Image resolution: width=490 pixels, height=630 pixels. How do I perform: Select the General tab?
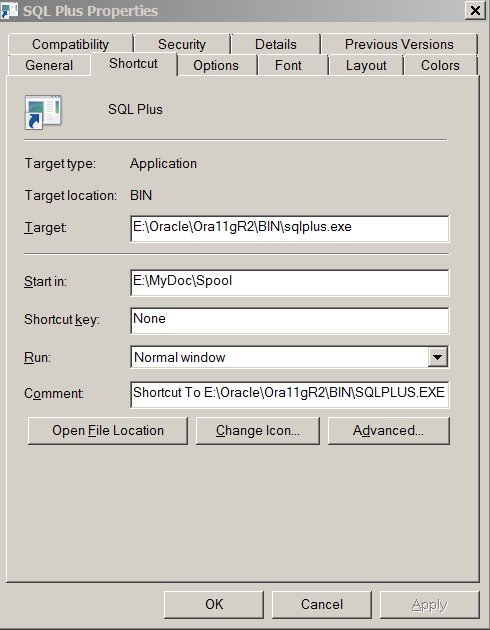tap(49, 65)
